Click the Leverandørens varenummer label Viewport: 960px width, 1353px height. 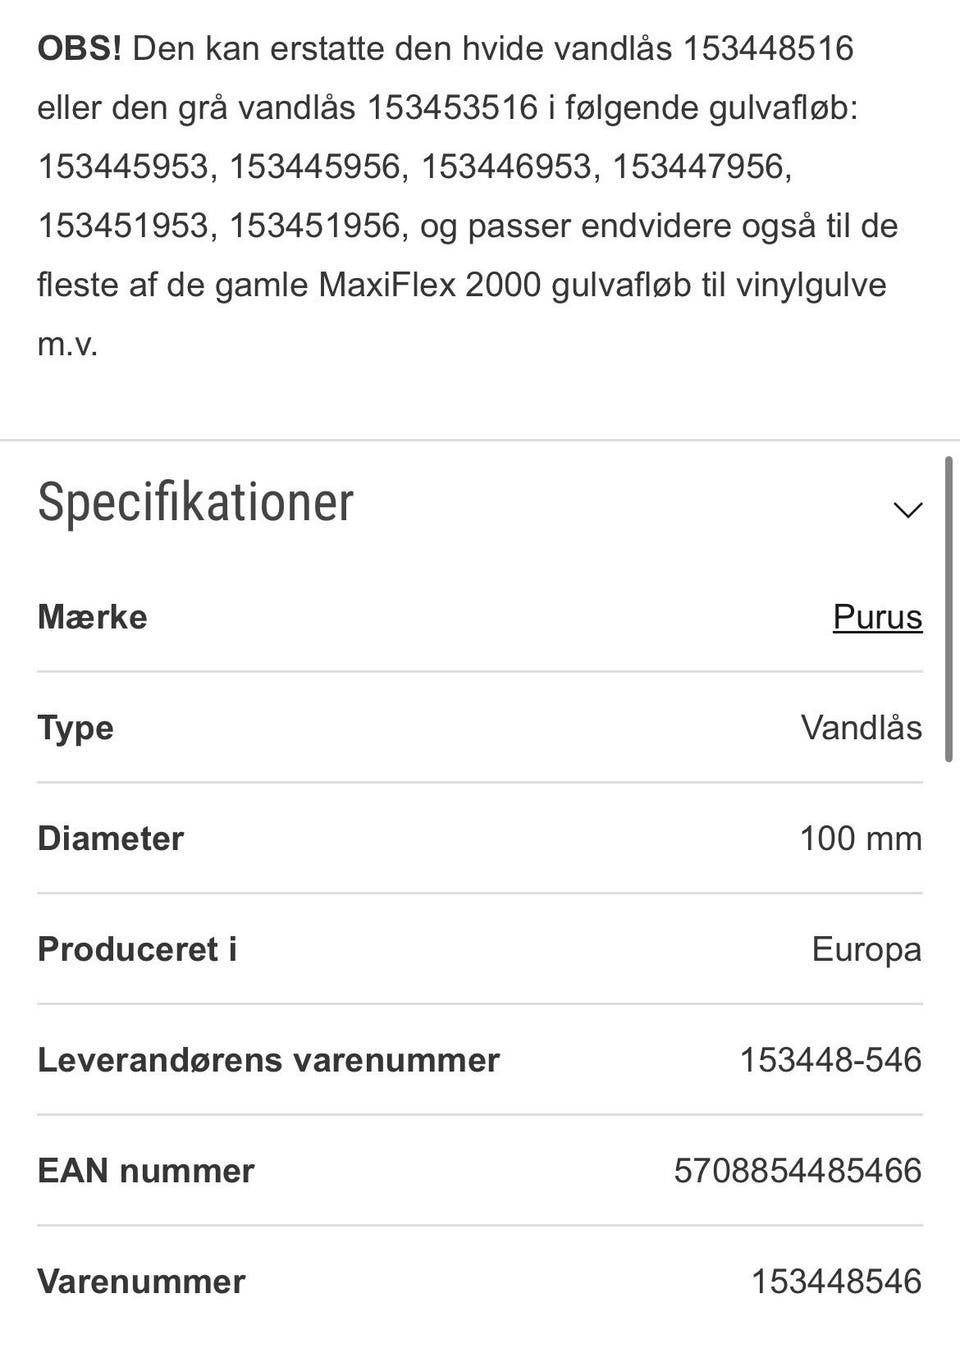click(x=268, y=1060)
